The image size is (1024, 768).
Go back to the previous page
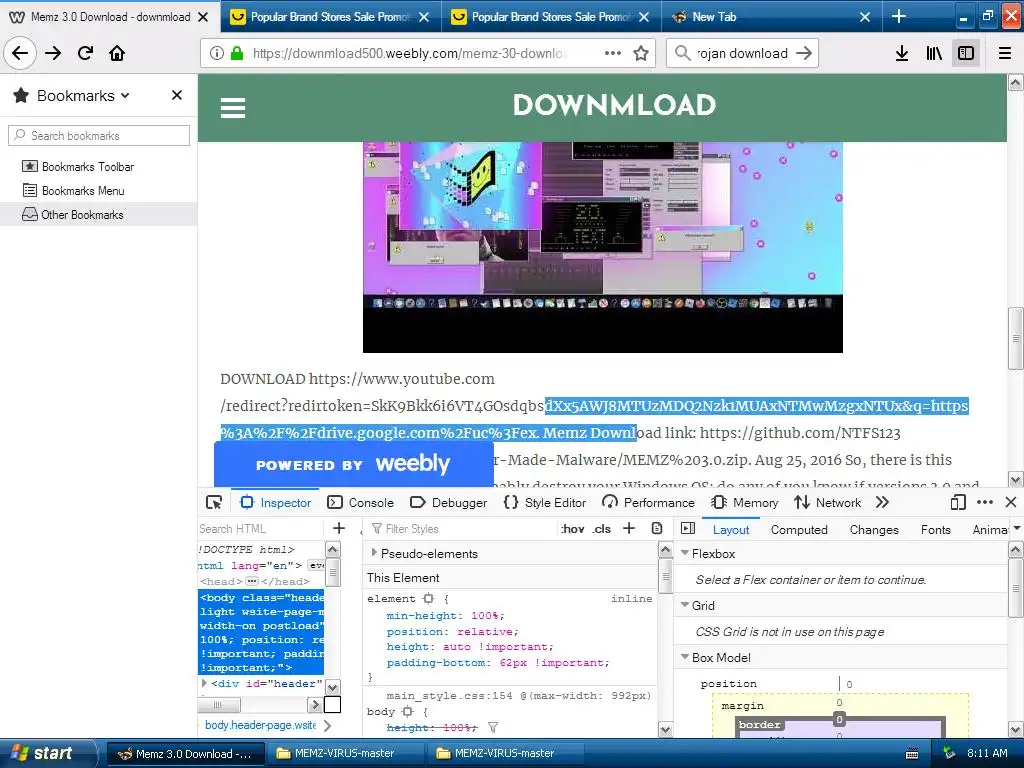(20, 53)
